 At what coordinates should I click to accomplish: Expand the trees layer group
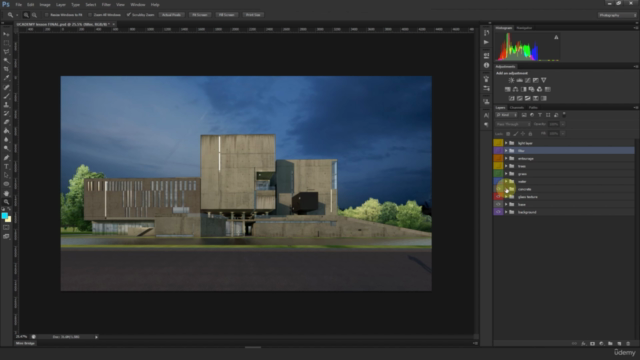pyautogui.click(x=506, y=166)
